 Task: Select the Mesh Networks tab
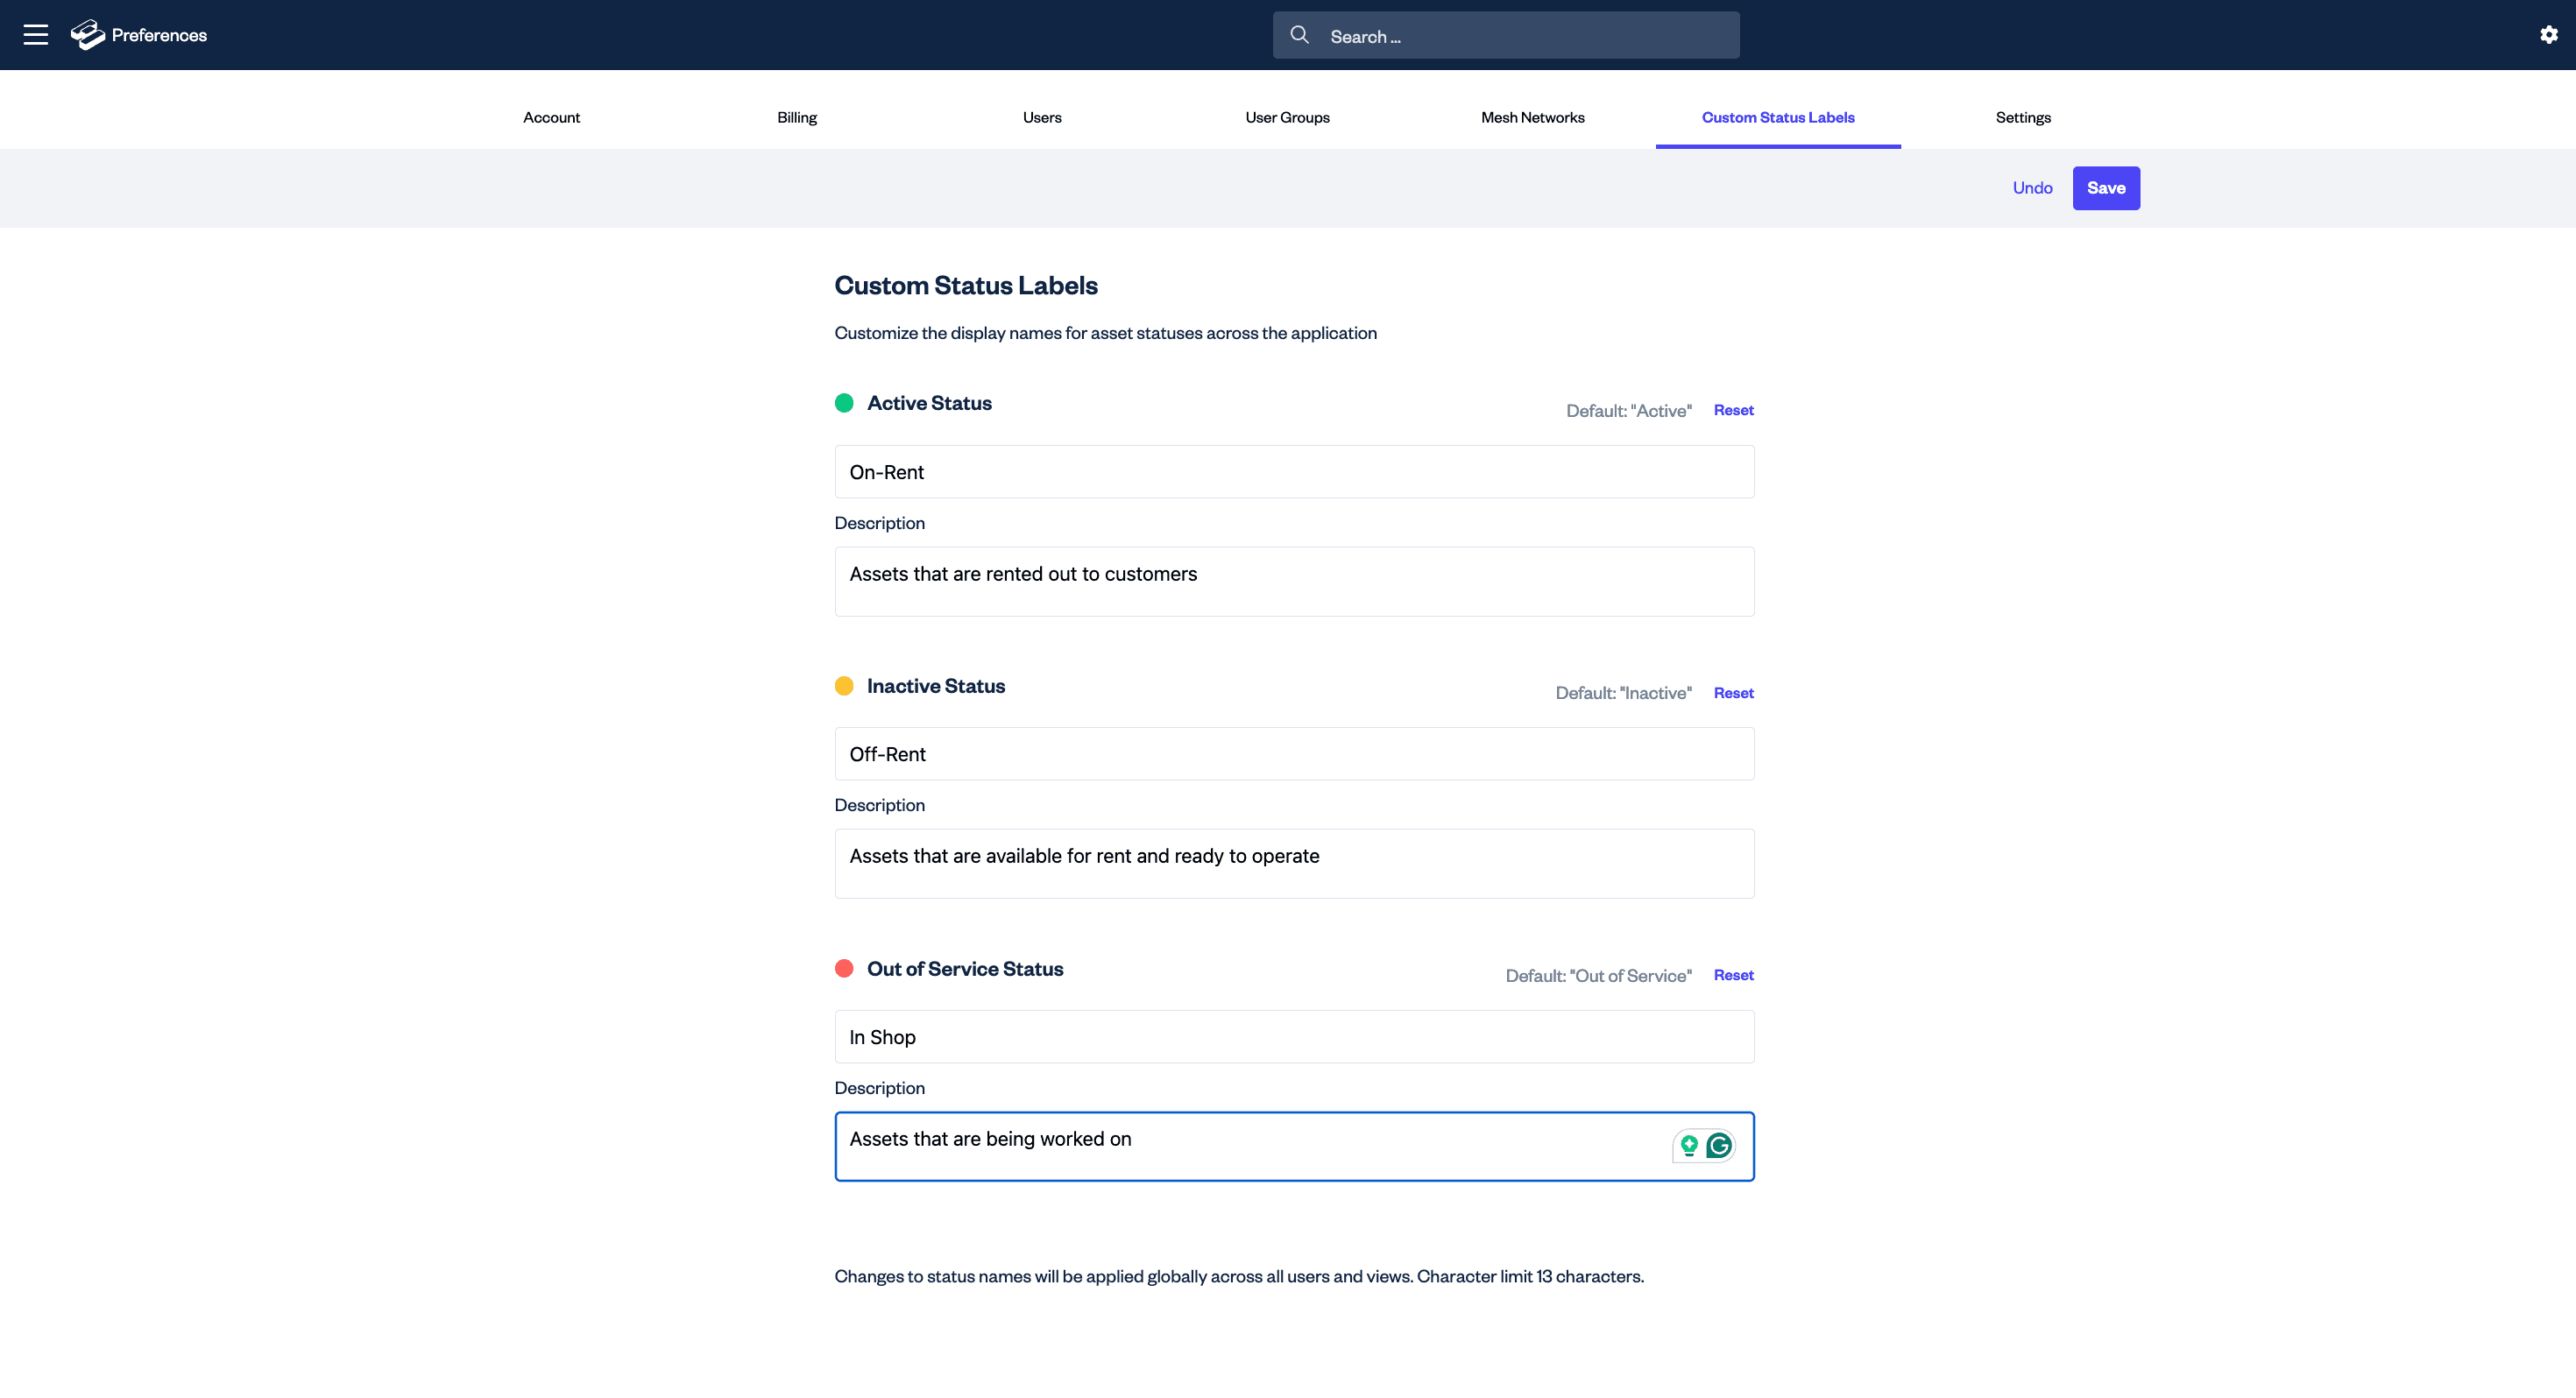1532,117
